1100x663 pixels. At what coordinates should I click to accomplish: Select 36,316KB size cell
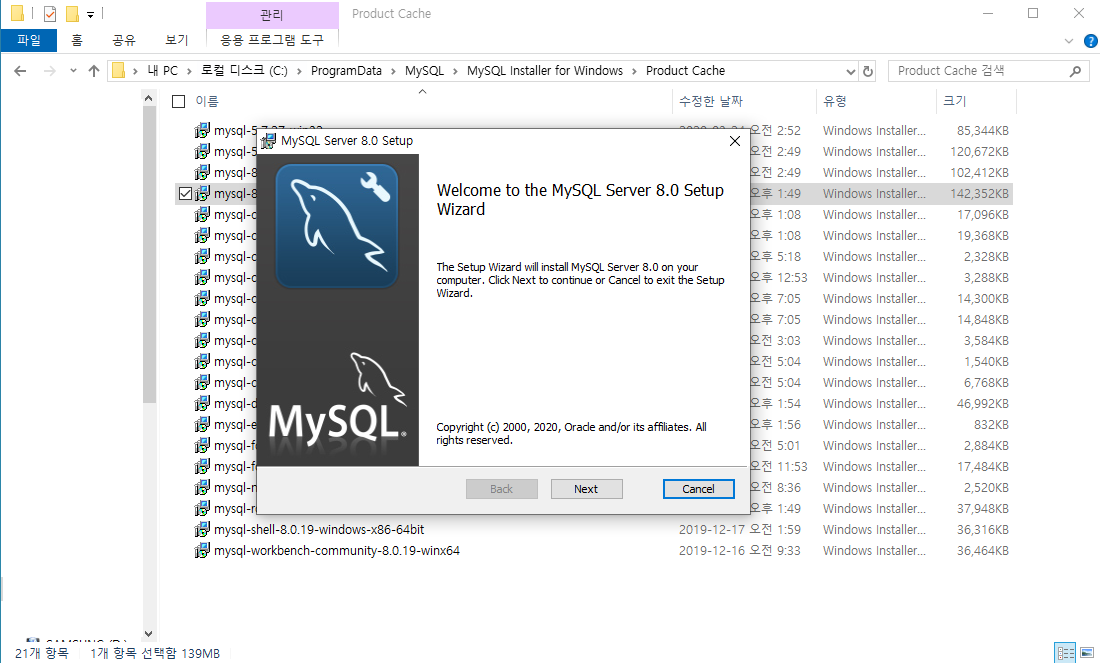point(982,530)
